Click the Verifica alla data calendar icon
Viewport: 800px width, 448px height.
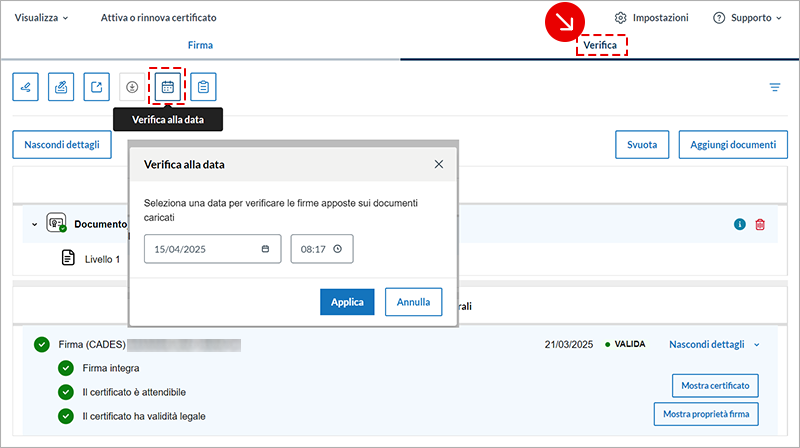tap(167, 87)
